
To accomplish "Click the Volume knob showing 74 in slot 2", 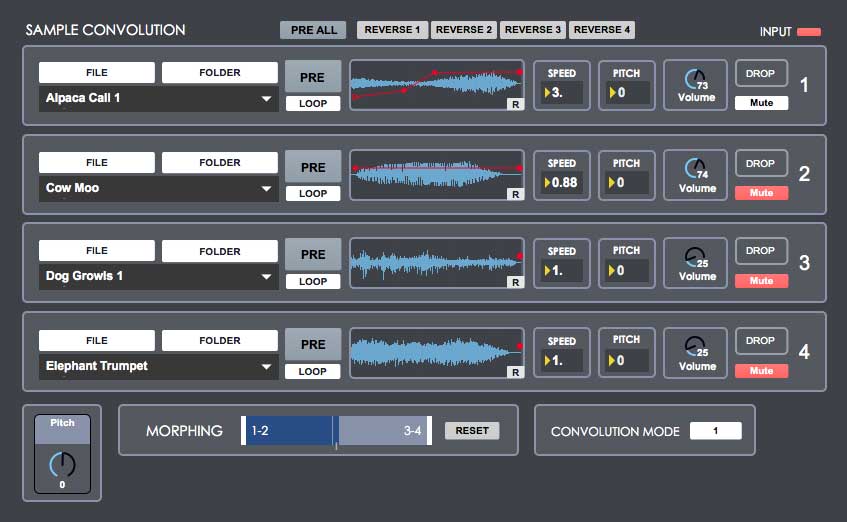I will [x=695, y=169].
